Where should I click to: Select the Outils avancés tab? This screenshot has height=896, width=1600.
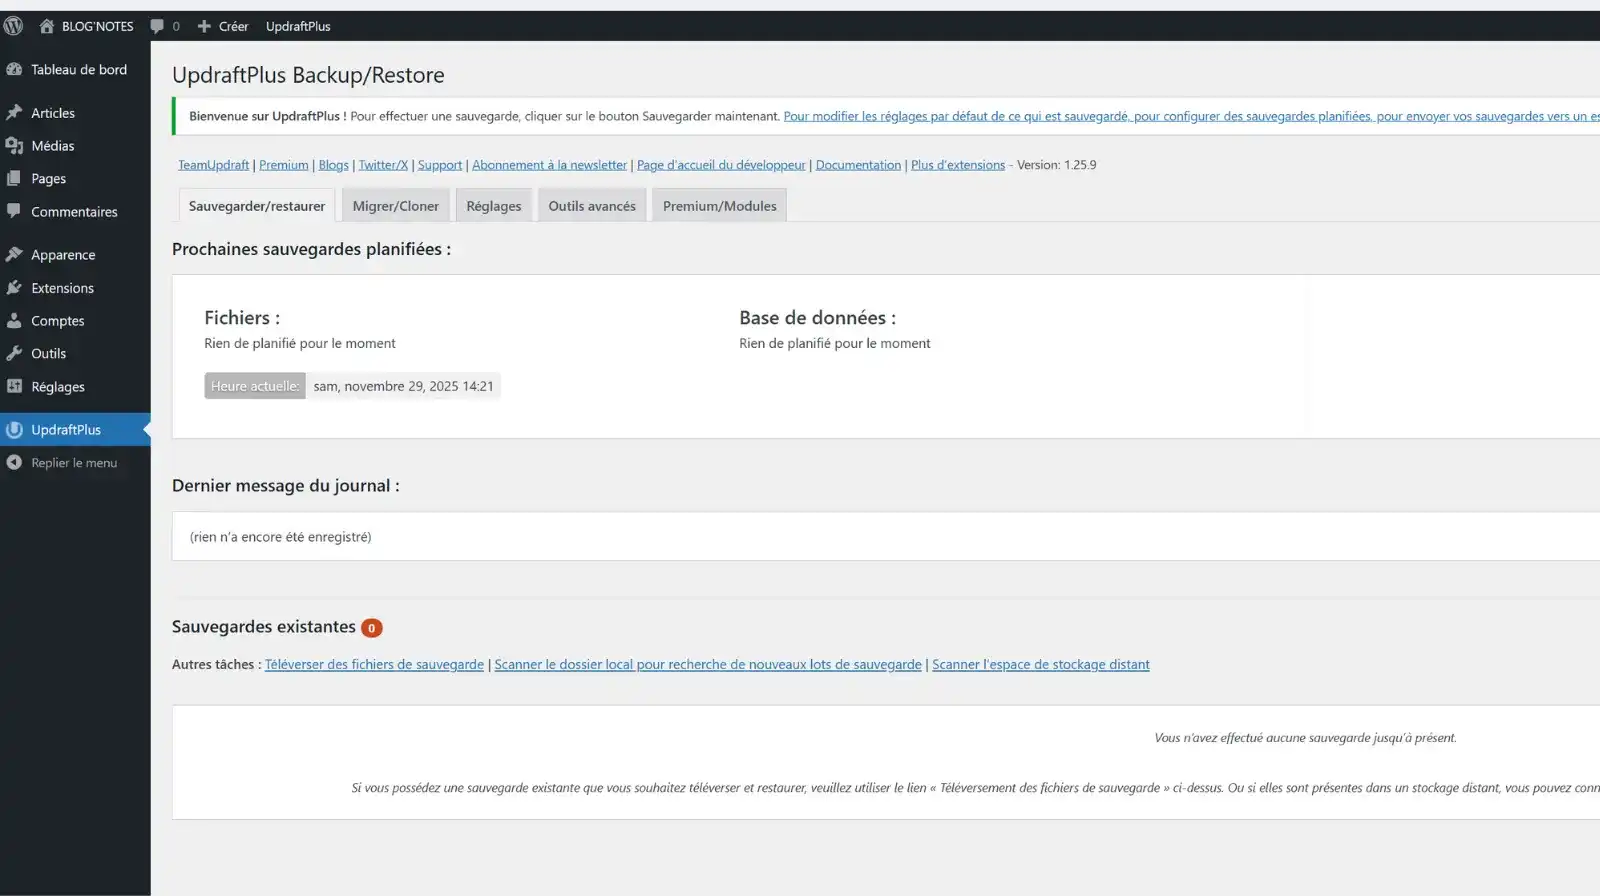591,206
